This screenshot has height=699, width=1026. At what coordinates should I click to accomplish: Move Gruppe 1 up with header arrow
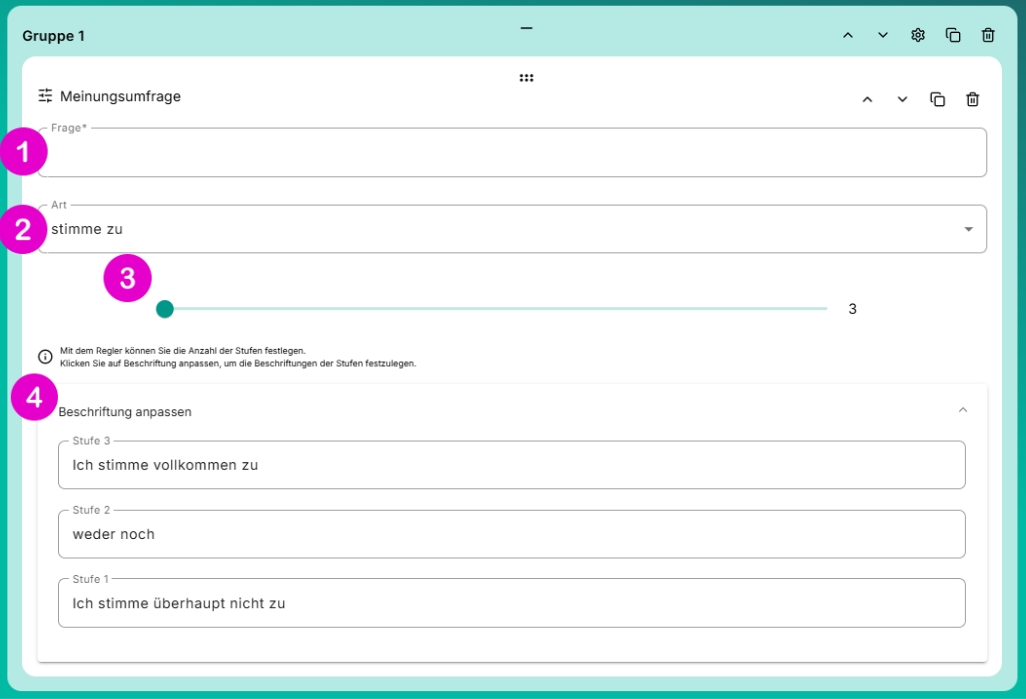coord(847,35)
